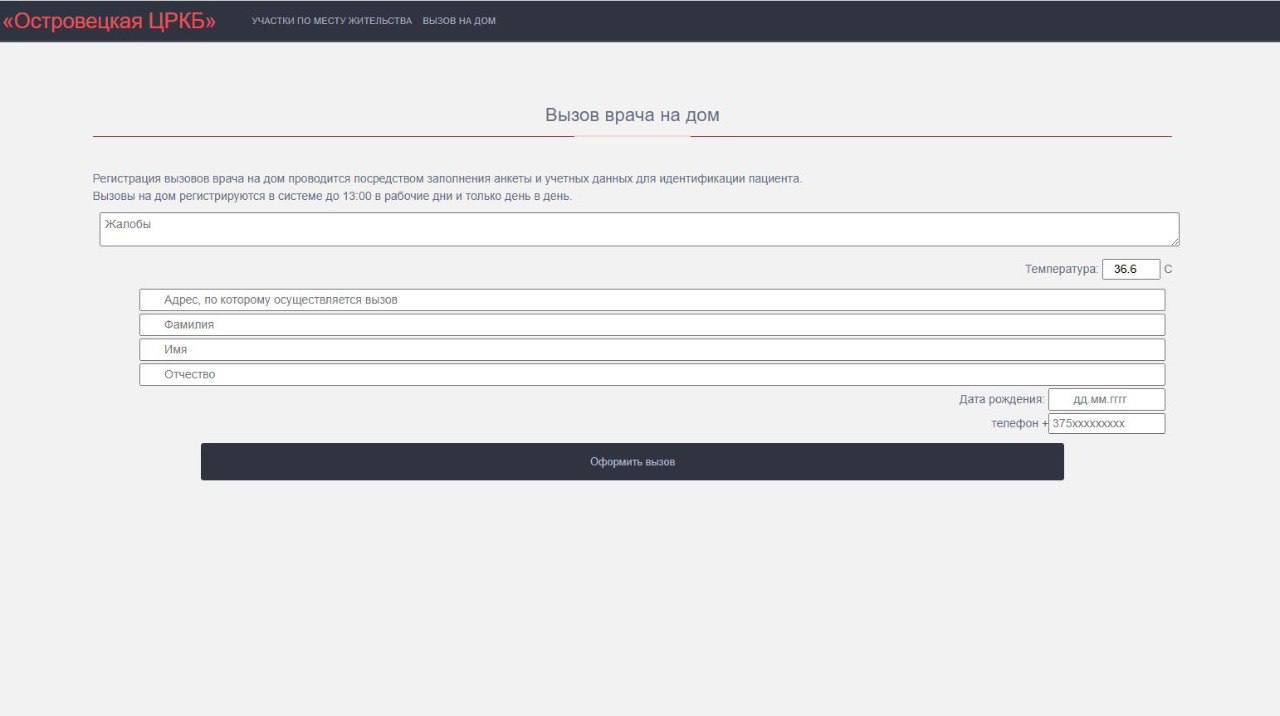Select the Вызов на дом menu item
The height and width of the screenshot is (716, 1280).
[x=458, y=21]
